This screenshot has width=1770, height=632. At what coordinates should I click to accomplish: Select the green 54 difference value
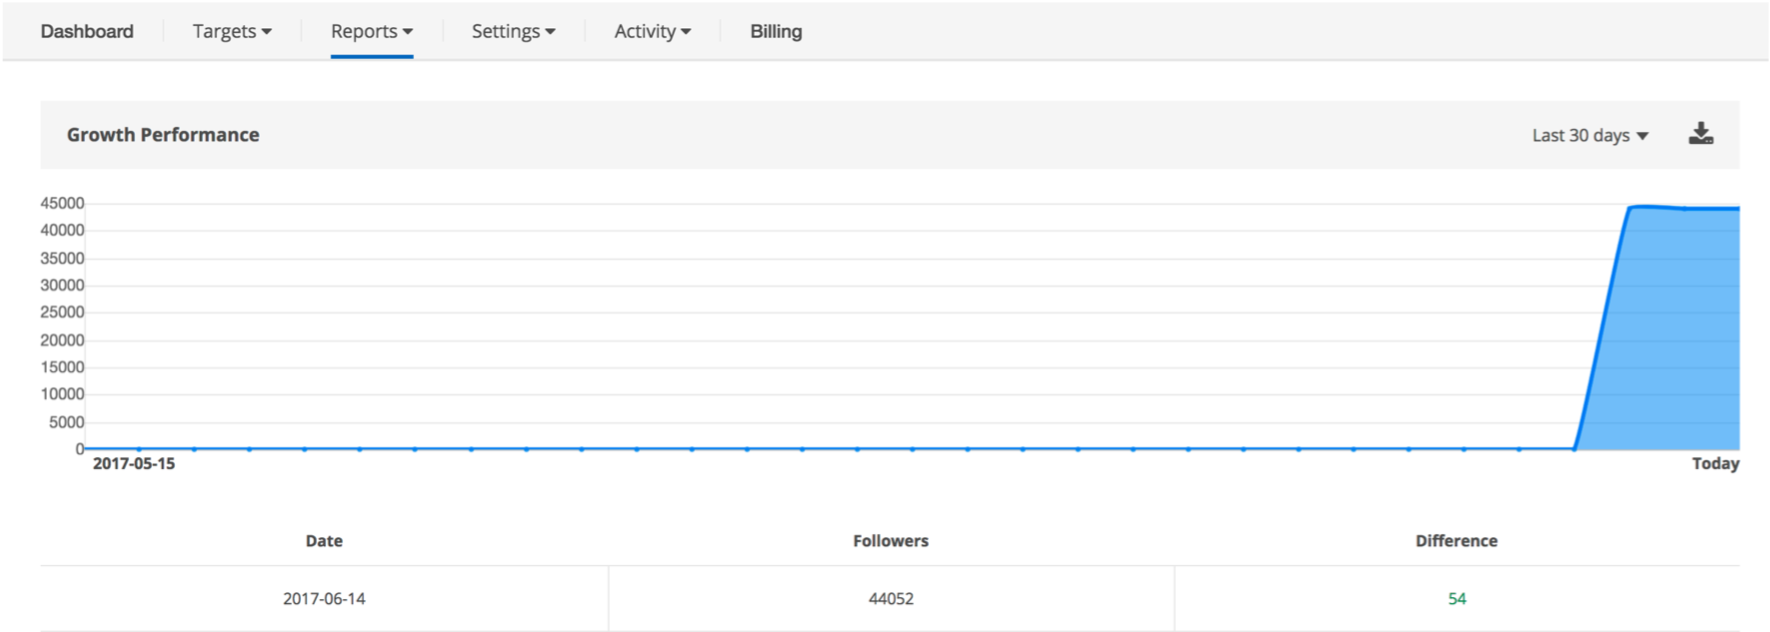(x=1457, y=599)
